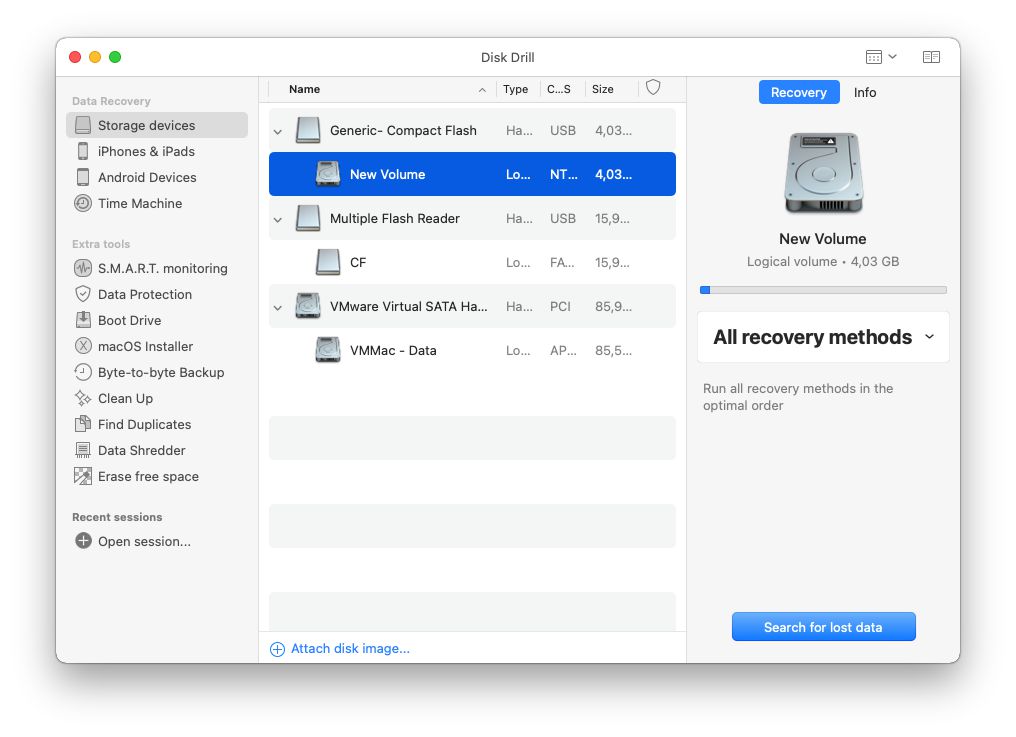
Task: Select the CF volume row
Action: tap(472, 262)
